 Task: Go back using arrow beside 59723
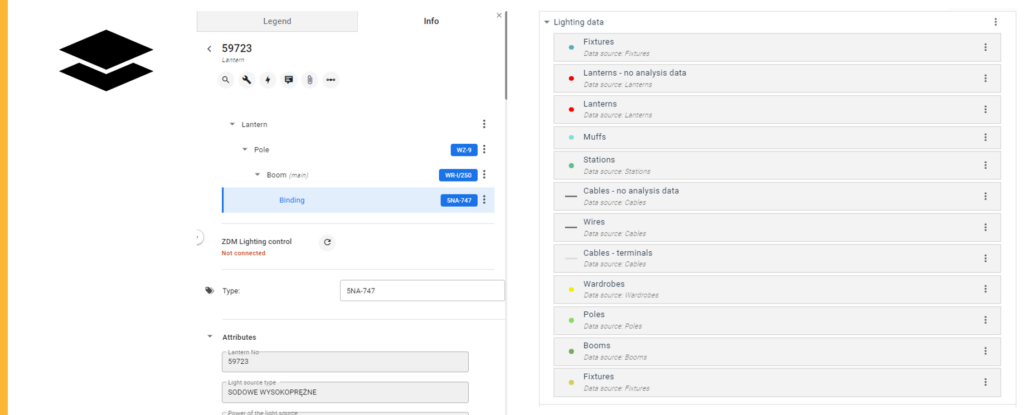(x=208, y=49)
